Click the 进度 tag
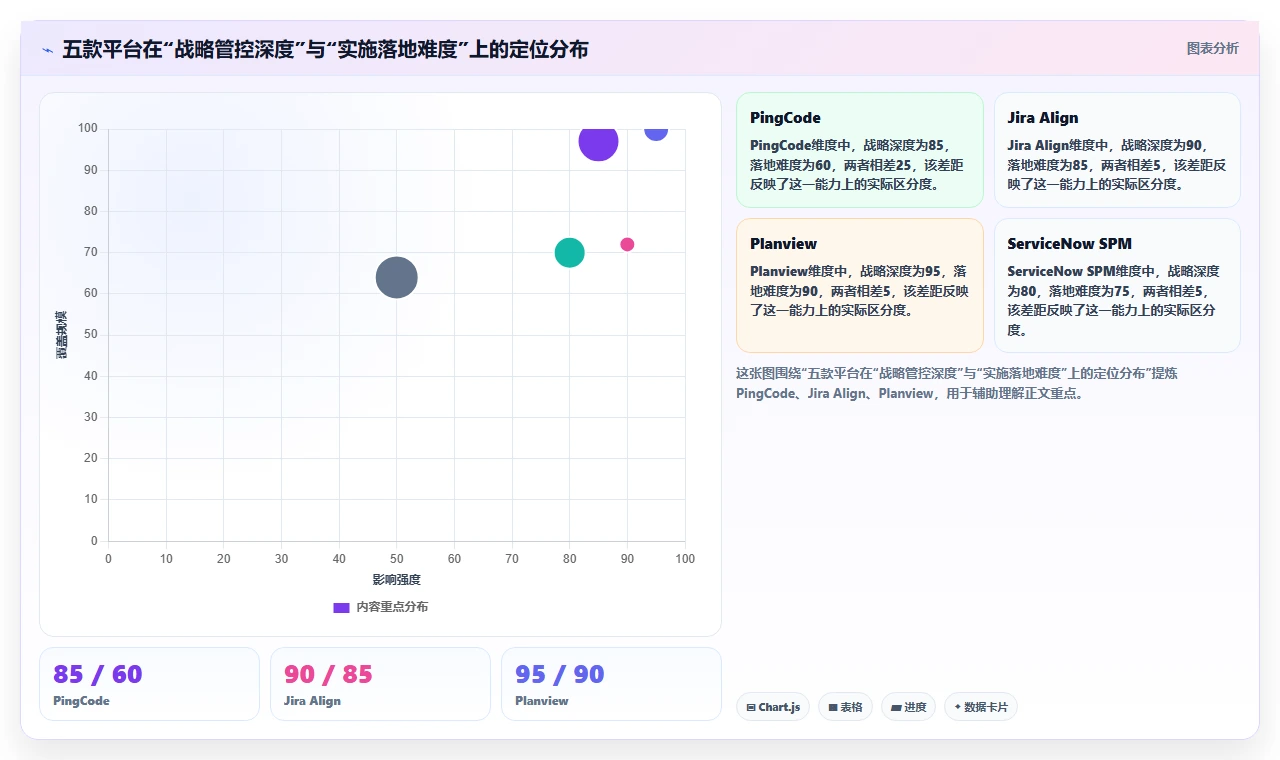The image size is (1280, 760). pyautogui.click(x=908, y=707)
